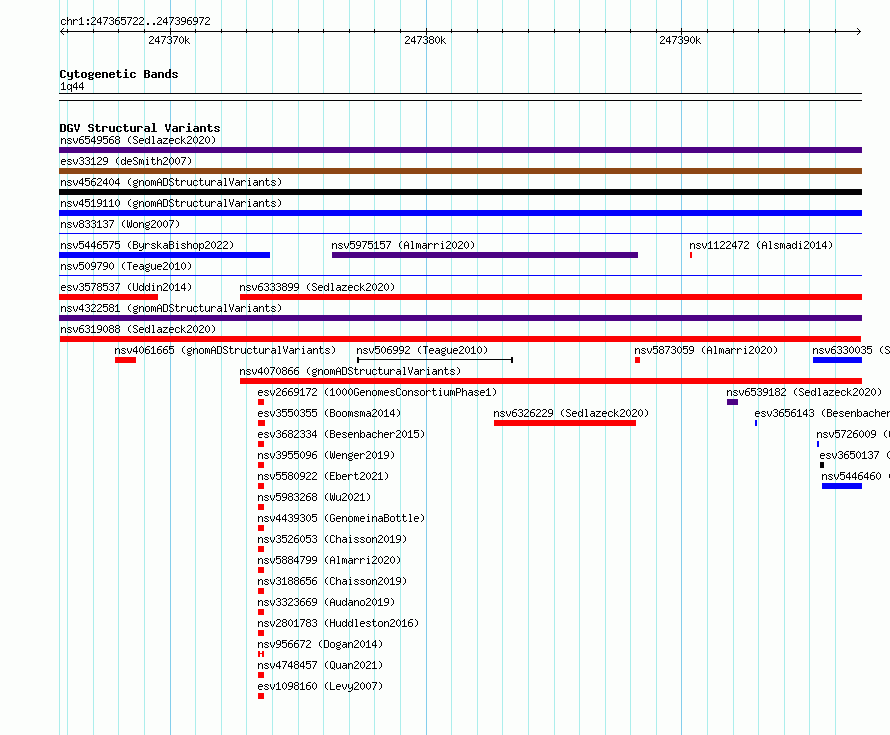The image size is (890, 735).
Task: Click the purple nsv6539182 variant marker
Action: (x=732, y=402)
